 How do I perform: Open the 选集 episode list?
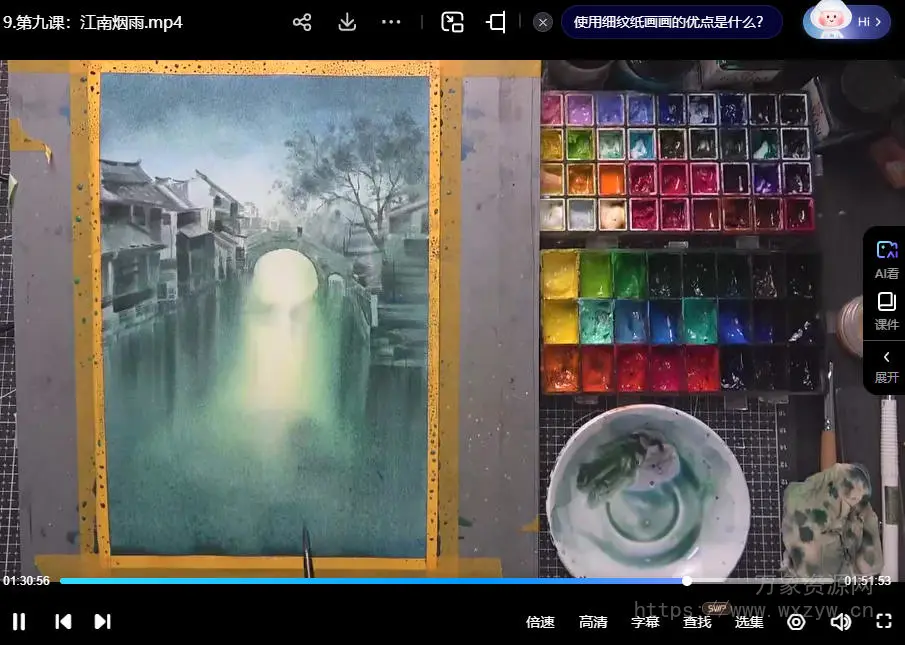tap(749, 622)
